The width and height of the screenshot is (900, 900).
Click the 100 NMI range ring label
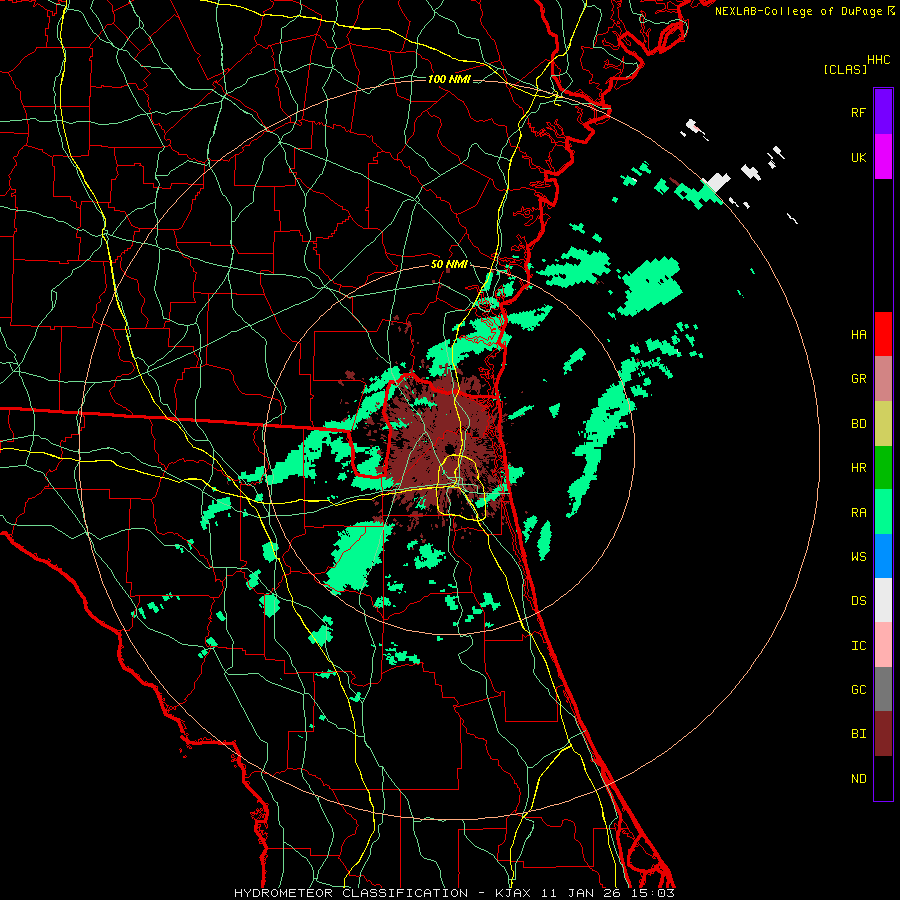pos(449,79)
